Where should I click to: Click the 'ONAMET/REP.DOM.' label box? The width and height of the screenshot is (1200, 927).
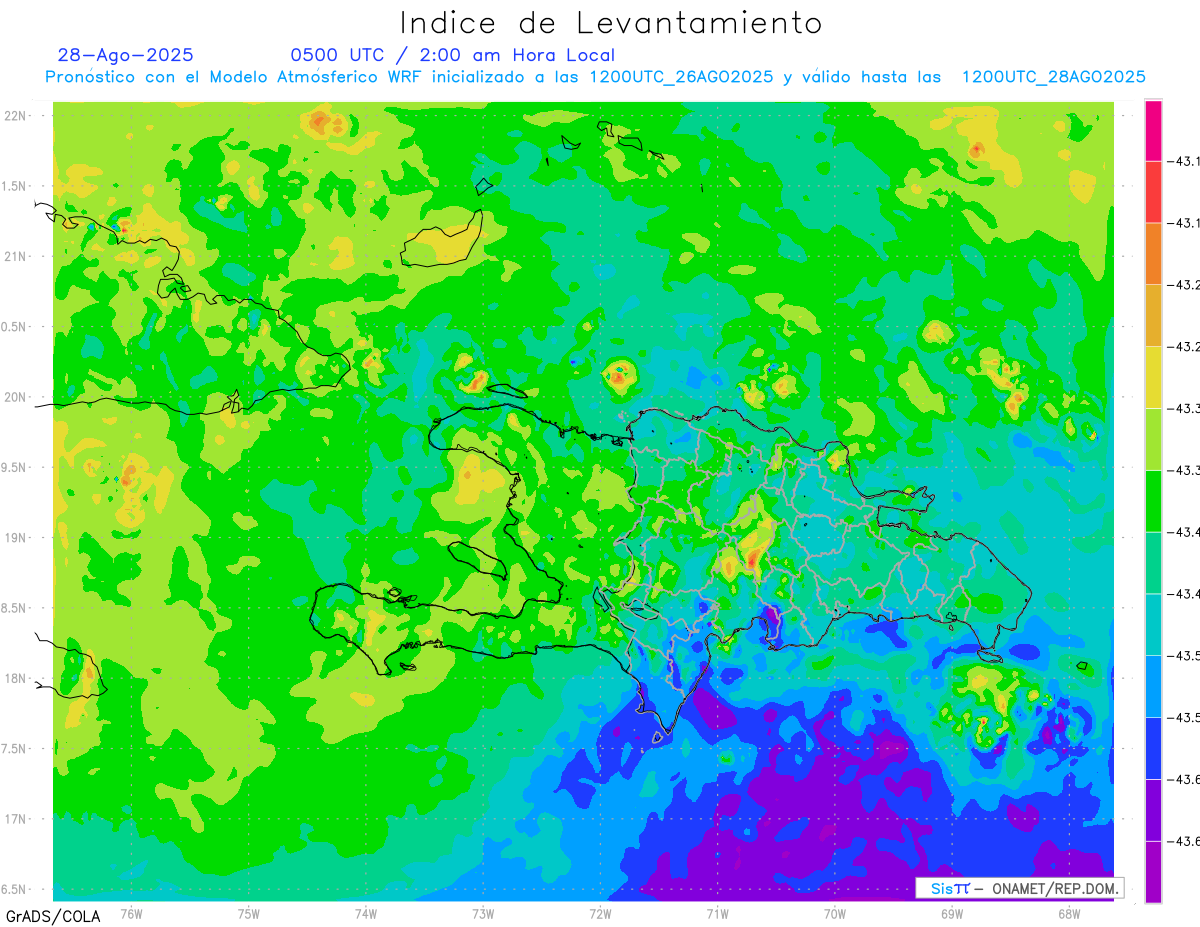1020,888
